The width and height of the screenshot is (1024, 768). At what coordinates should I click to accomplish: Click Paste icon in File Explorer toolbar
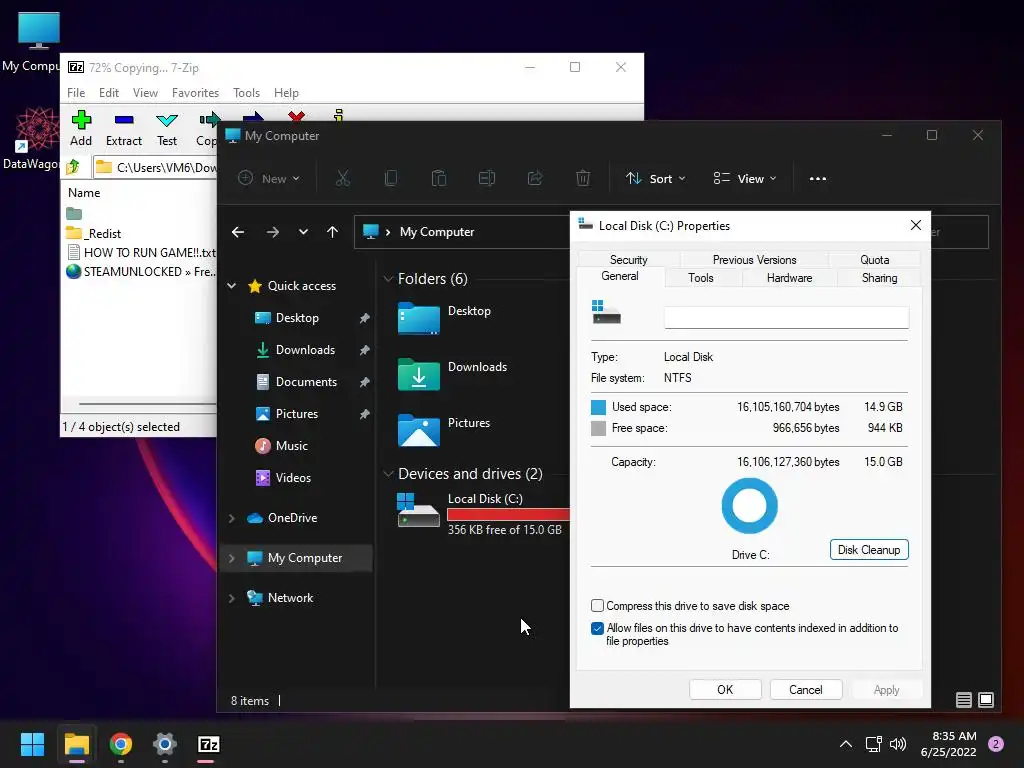click(x=439, y=178)
